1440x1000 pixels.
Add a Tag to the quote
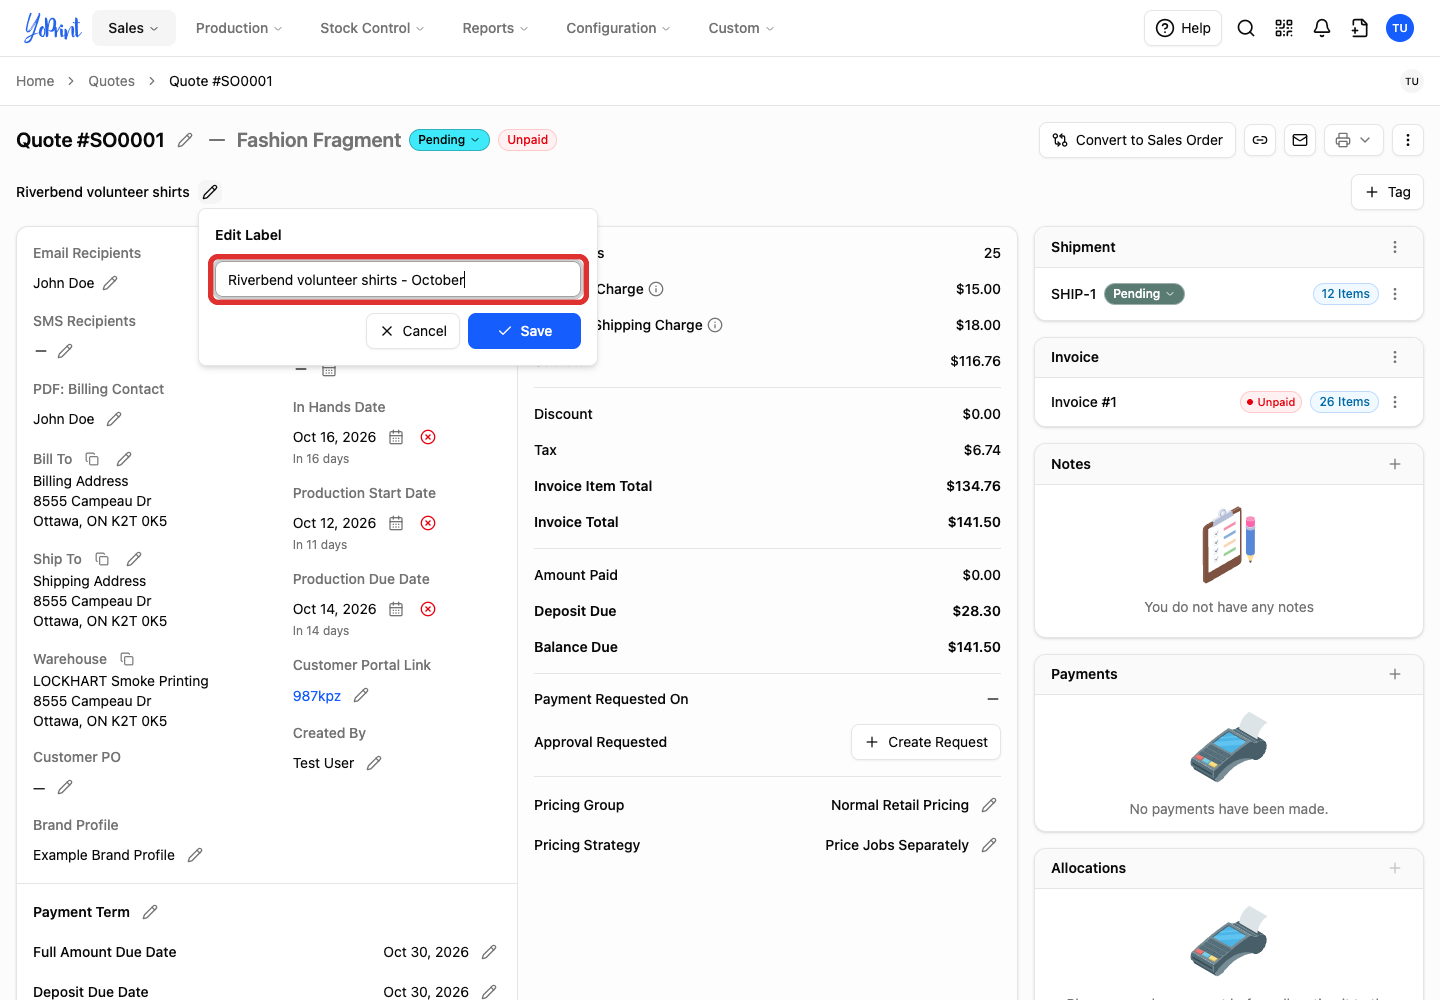tap(1388, 192)
